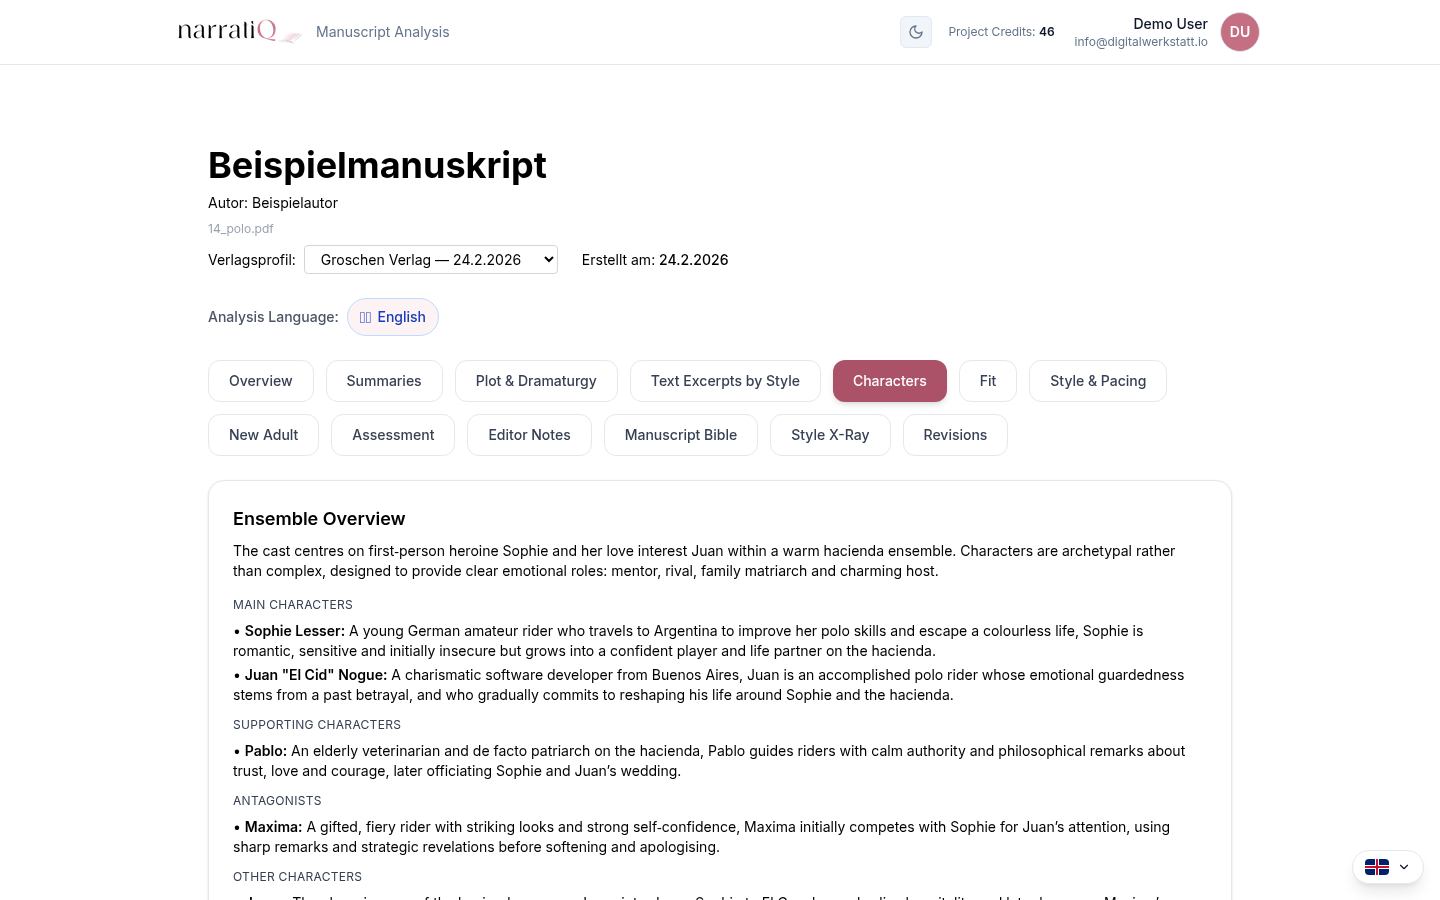Open the Verlagsprofil dropdown

click(431, 260)
